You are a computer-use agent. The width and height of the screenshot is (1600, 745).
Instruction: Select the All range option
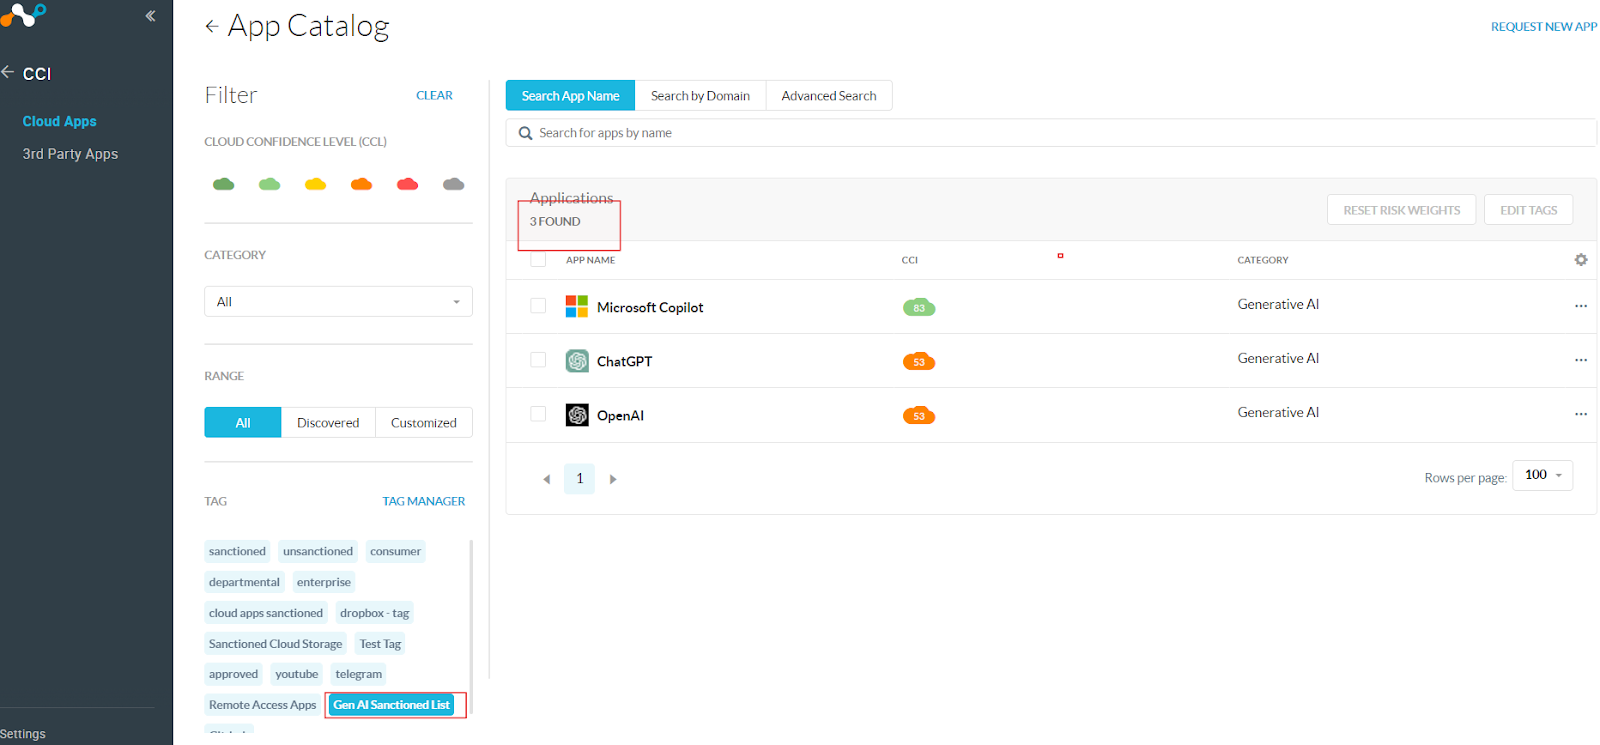pyautogui.click(x=243, y=422)
